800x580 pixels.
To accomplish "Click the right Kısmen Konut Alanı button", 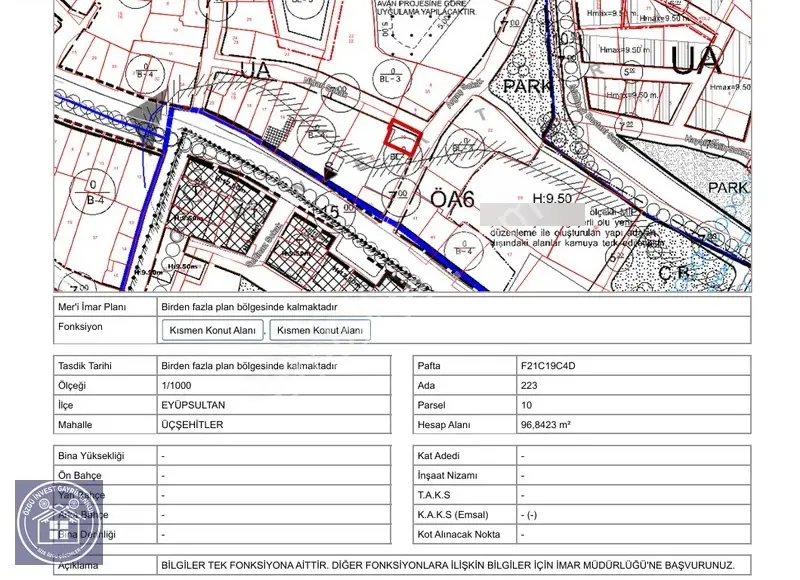I will (x=320, y=330).
